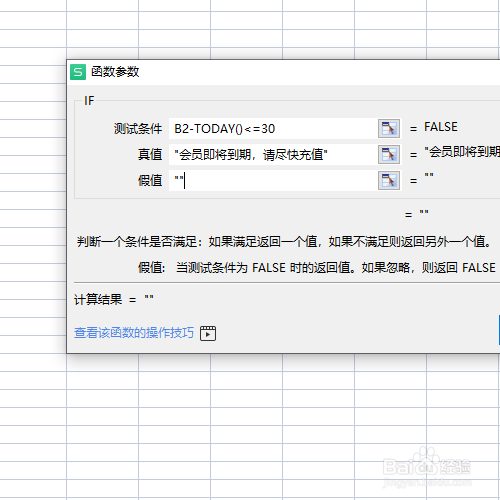Click range selector icon for 测试条件 field
The image size is (500, 500).
point(389,128)
